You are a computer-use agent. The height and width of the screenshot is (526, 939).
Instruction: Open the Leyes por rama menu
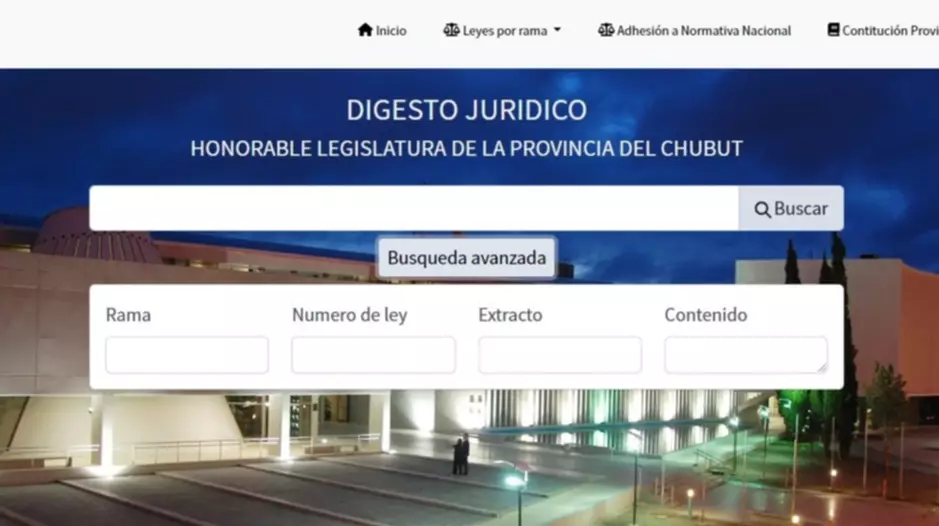pos(502,30)
